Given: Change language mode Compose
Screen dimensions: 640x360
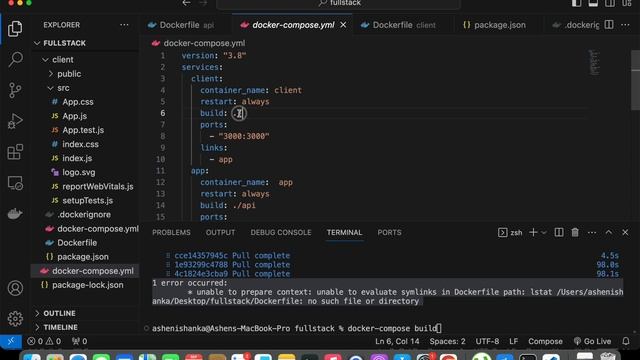Looking at the screenshot, I should click(545, 341).
